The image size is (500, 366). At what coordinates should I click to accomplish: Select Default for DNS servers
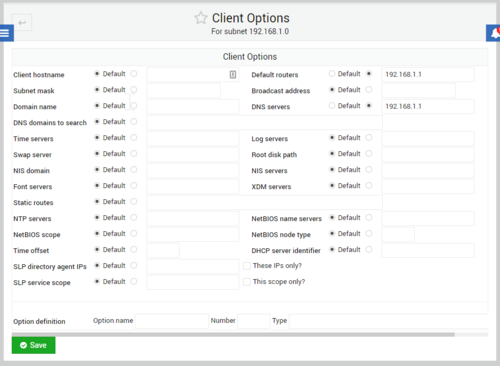(x=332, y=105)
